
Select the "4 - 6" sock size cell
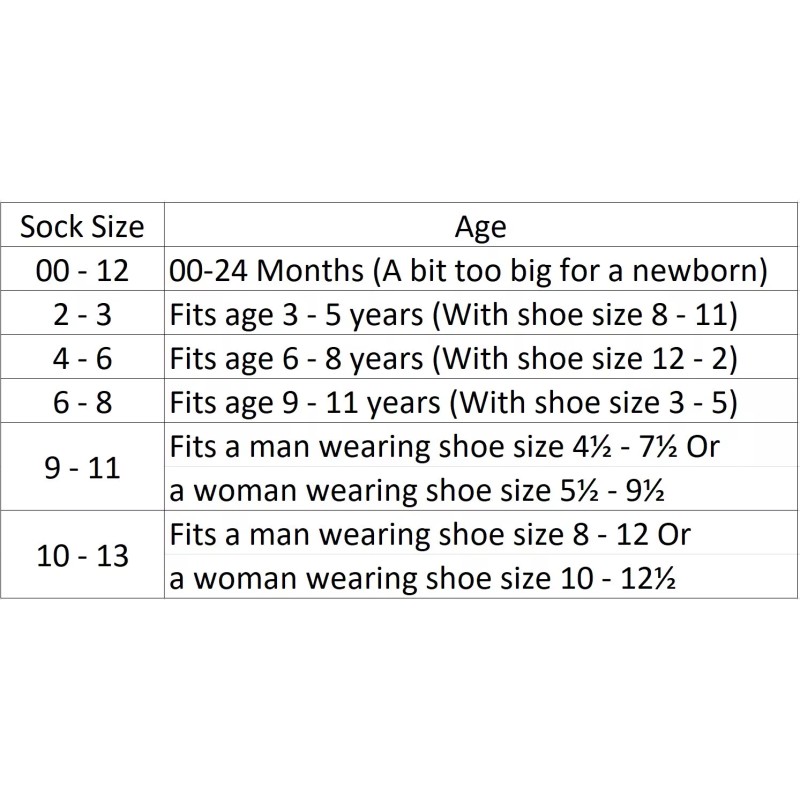pos(82,358)
